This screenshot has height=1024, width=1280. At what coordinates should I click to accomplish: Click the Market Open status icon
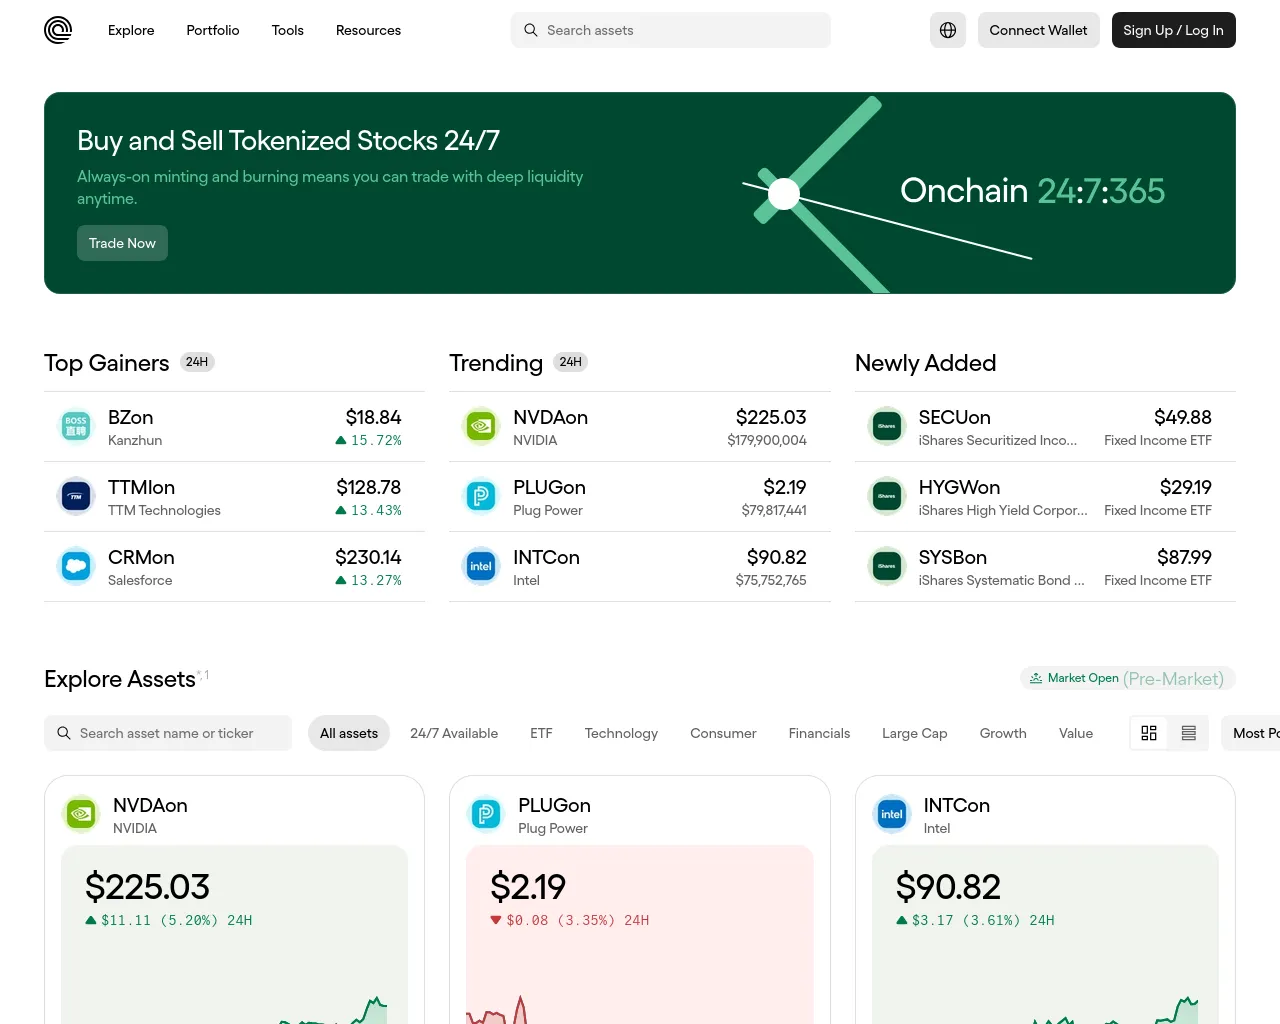(x=1036, y=678)
